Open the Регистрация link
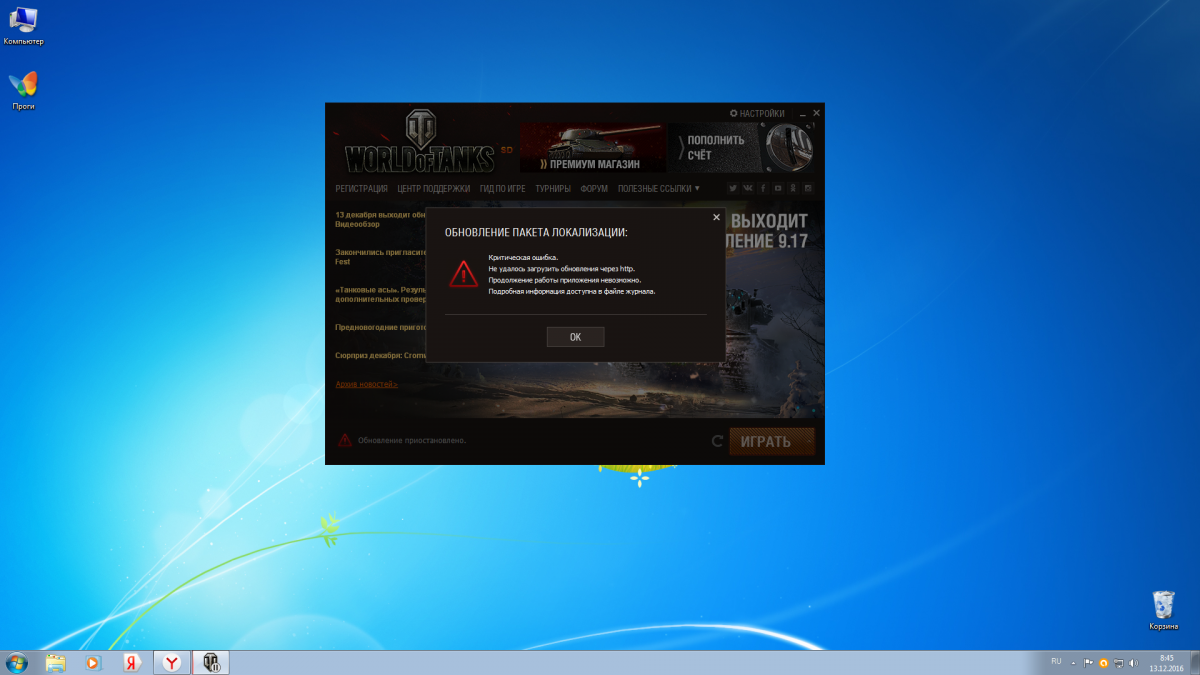 [x=361, y=188]
